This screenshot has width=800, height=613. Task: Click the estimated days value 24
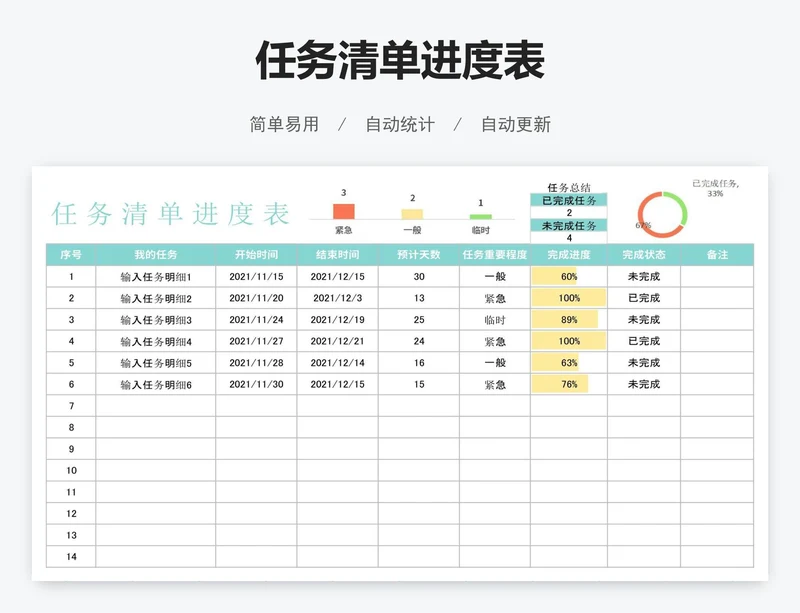419,341
